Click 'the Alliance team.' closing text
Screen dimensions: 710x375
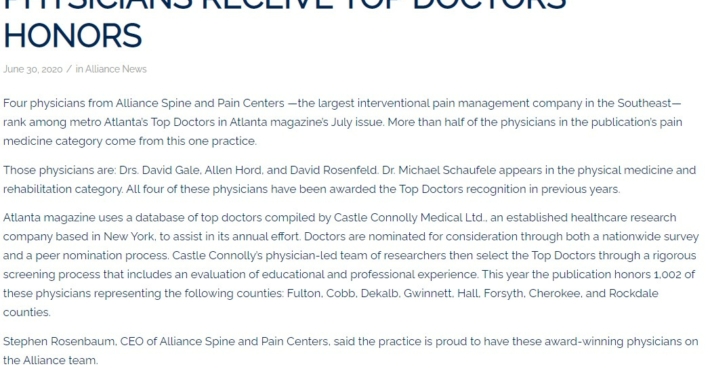pos(50,361)
